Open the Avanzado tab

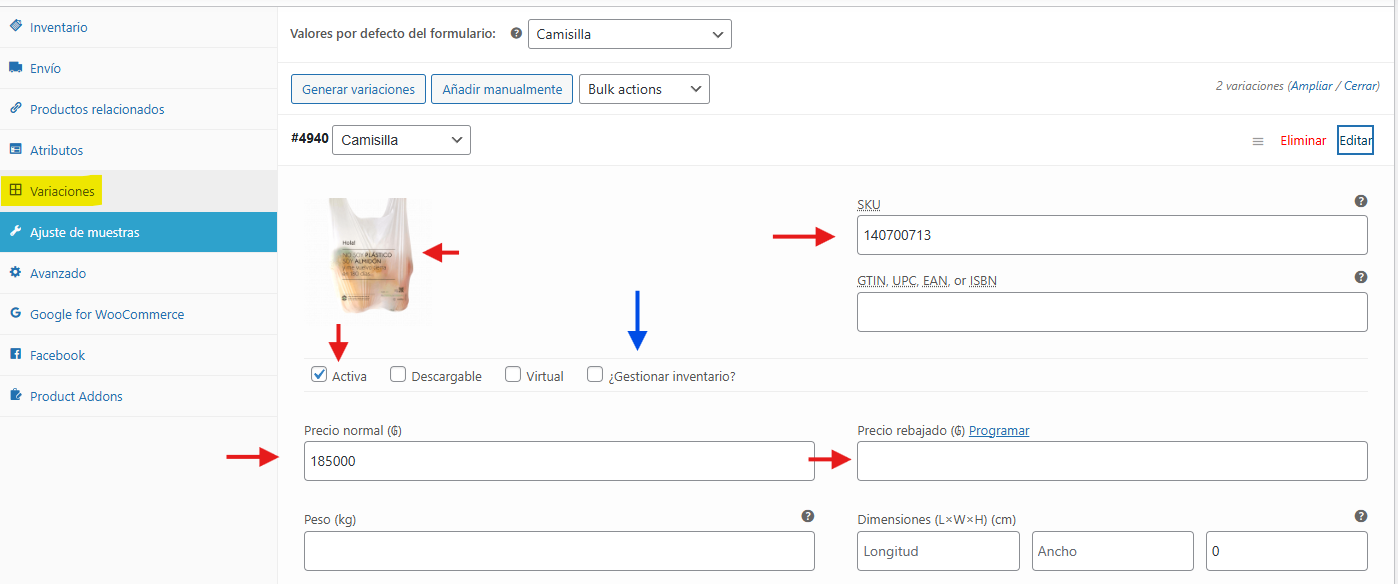(139, 273)
